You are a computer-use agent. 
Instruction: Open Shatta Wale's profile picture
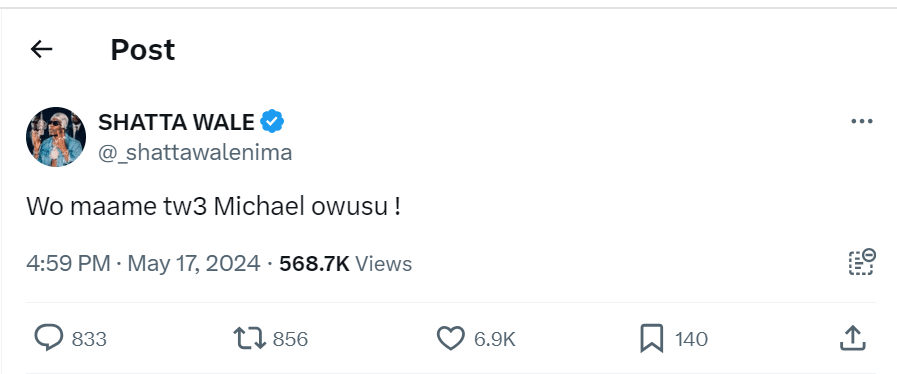pos(56,137)
